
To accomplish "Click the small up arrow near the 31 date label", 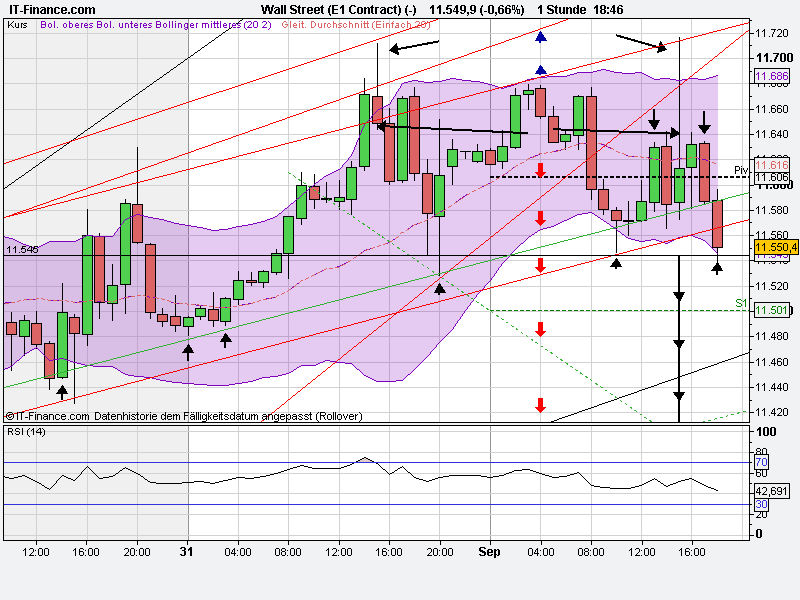I will coord(186,352).
